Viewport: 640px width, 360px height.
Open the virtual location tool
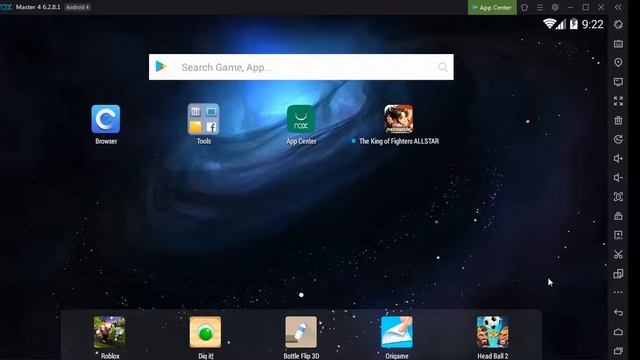pyautogui.click(x=618, y=62)
